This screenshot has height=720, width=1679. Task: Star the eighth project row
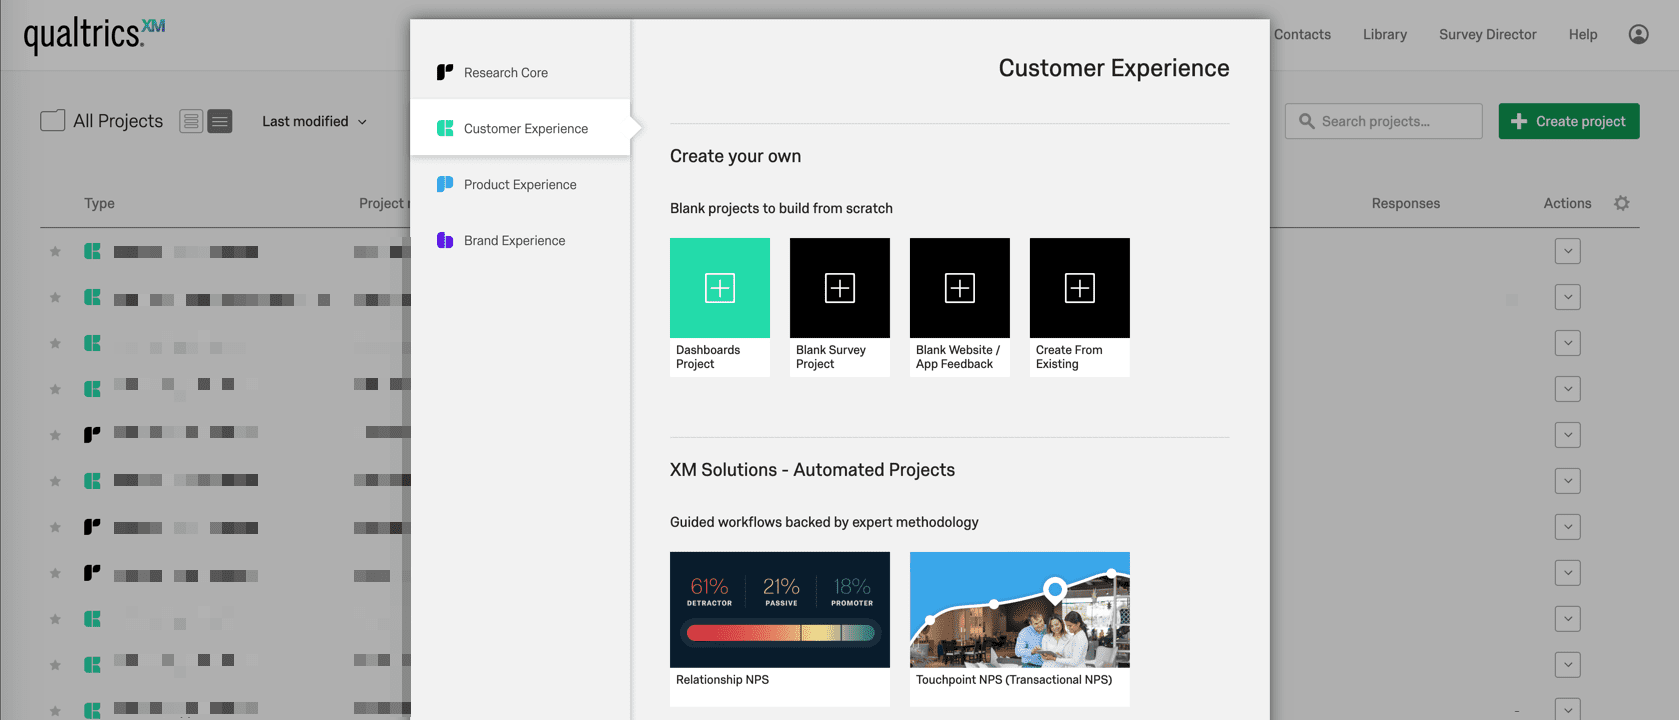(55, 573)
